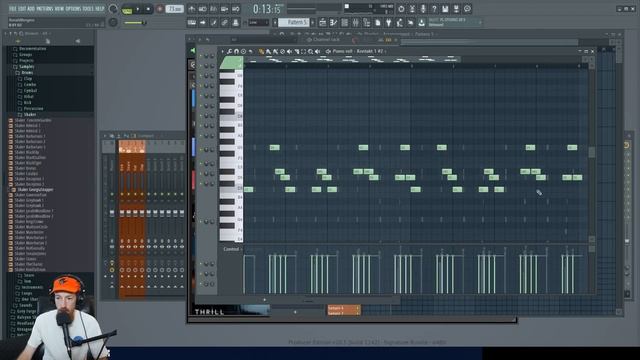Click the tempo field showing 73
The width and height of the screenshot is (640, 360).
click(x=174, y=9)
